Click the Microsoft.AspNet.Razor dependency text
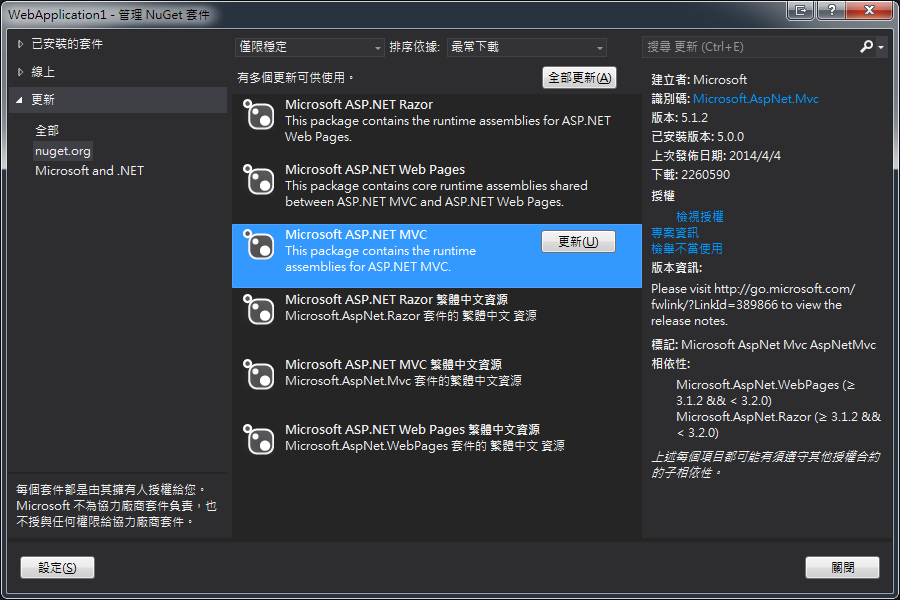The width and height of the screenshot is (900, 600). tap(778, 425)
